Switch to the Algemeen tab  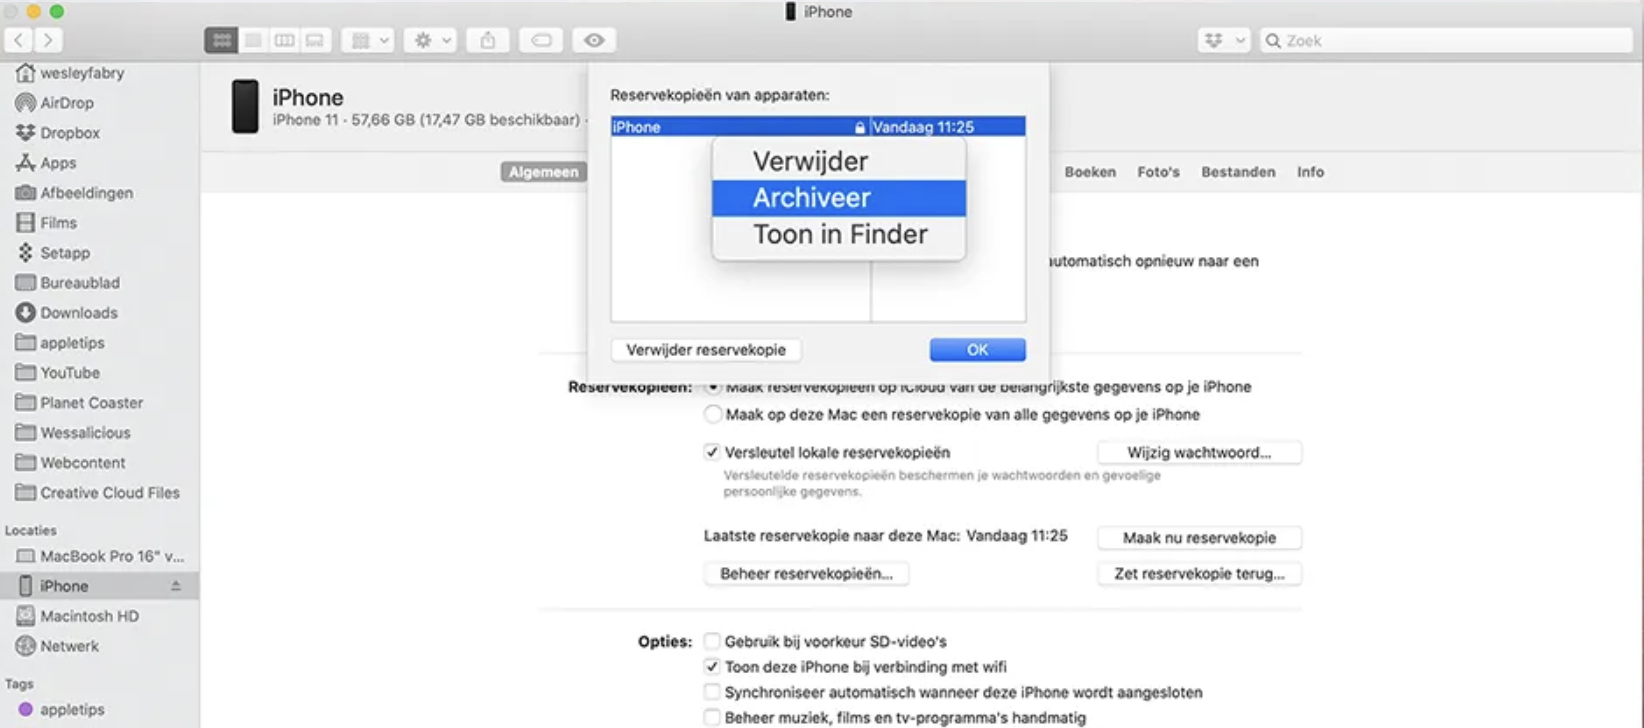point(543,172)
